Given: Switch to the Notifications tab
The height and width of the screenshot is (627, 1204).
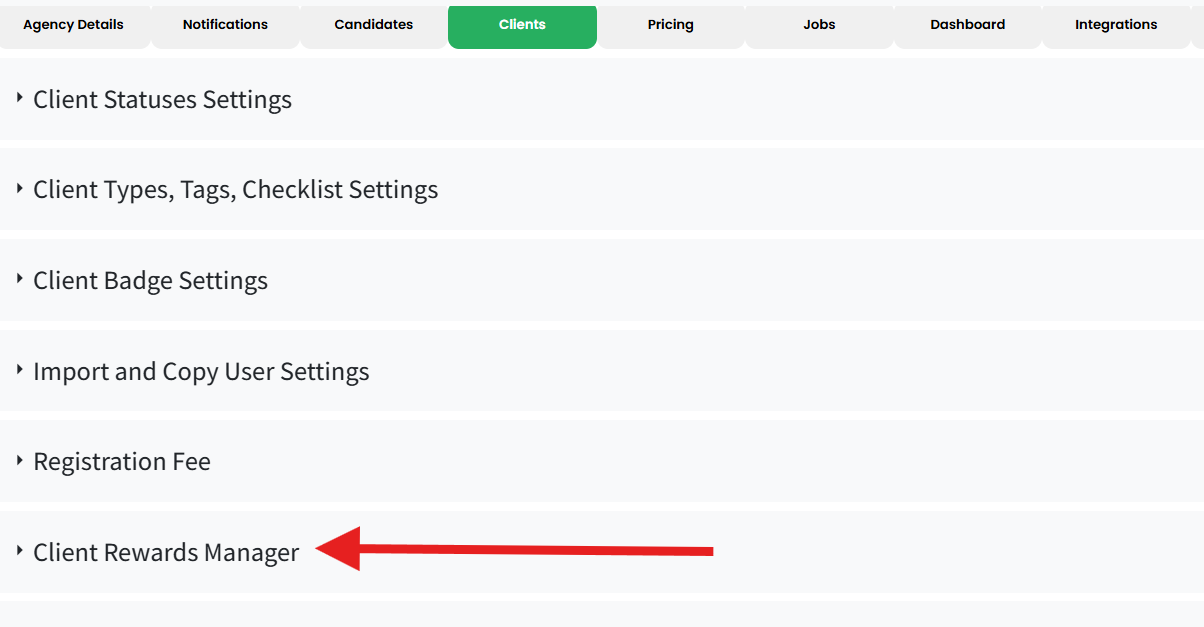Looking at the screenshot, I should pos(225,25).
